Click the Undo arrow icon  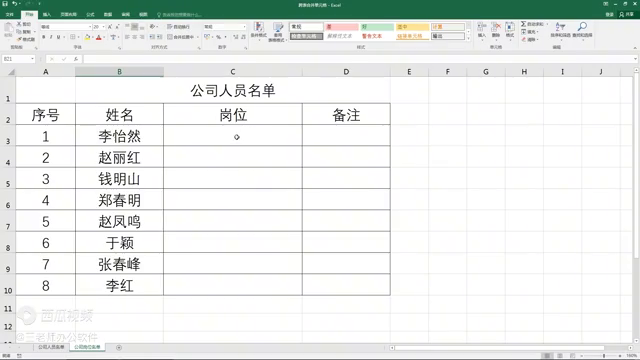14,4
